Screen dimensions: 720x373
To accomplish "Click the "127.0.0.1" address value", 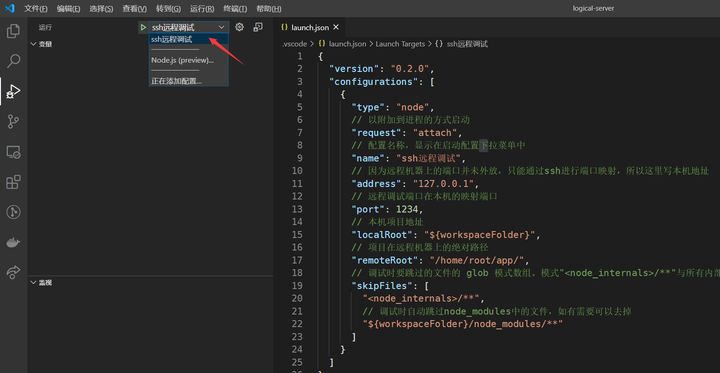I will [x=443, y=184].
